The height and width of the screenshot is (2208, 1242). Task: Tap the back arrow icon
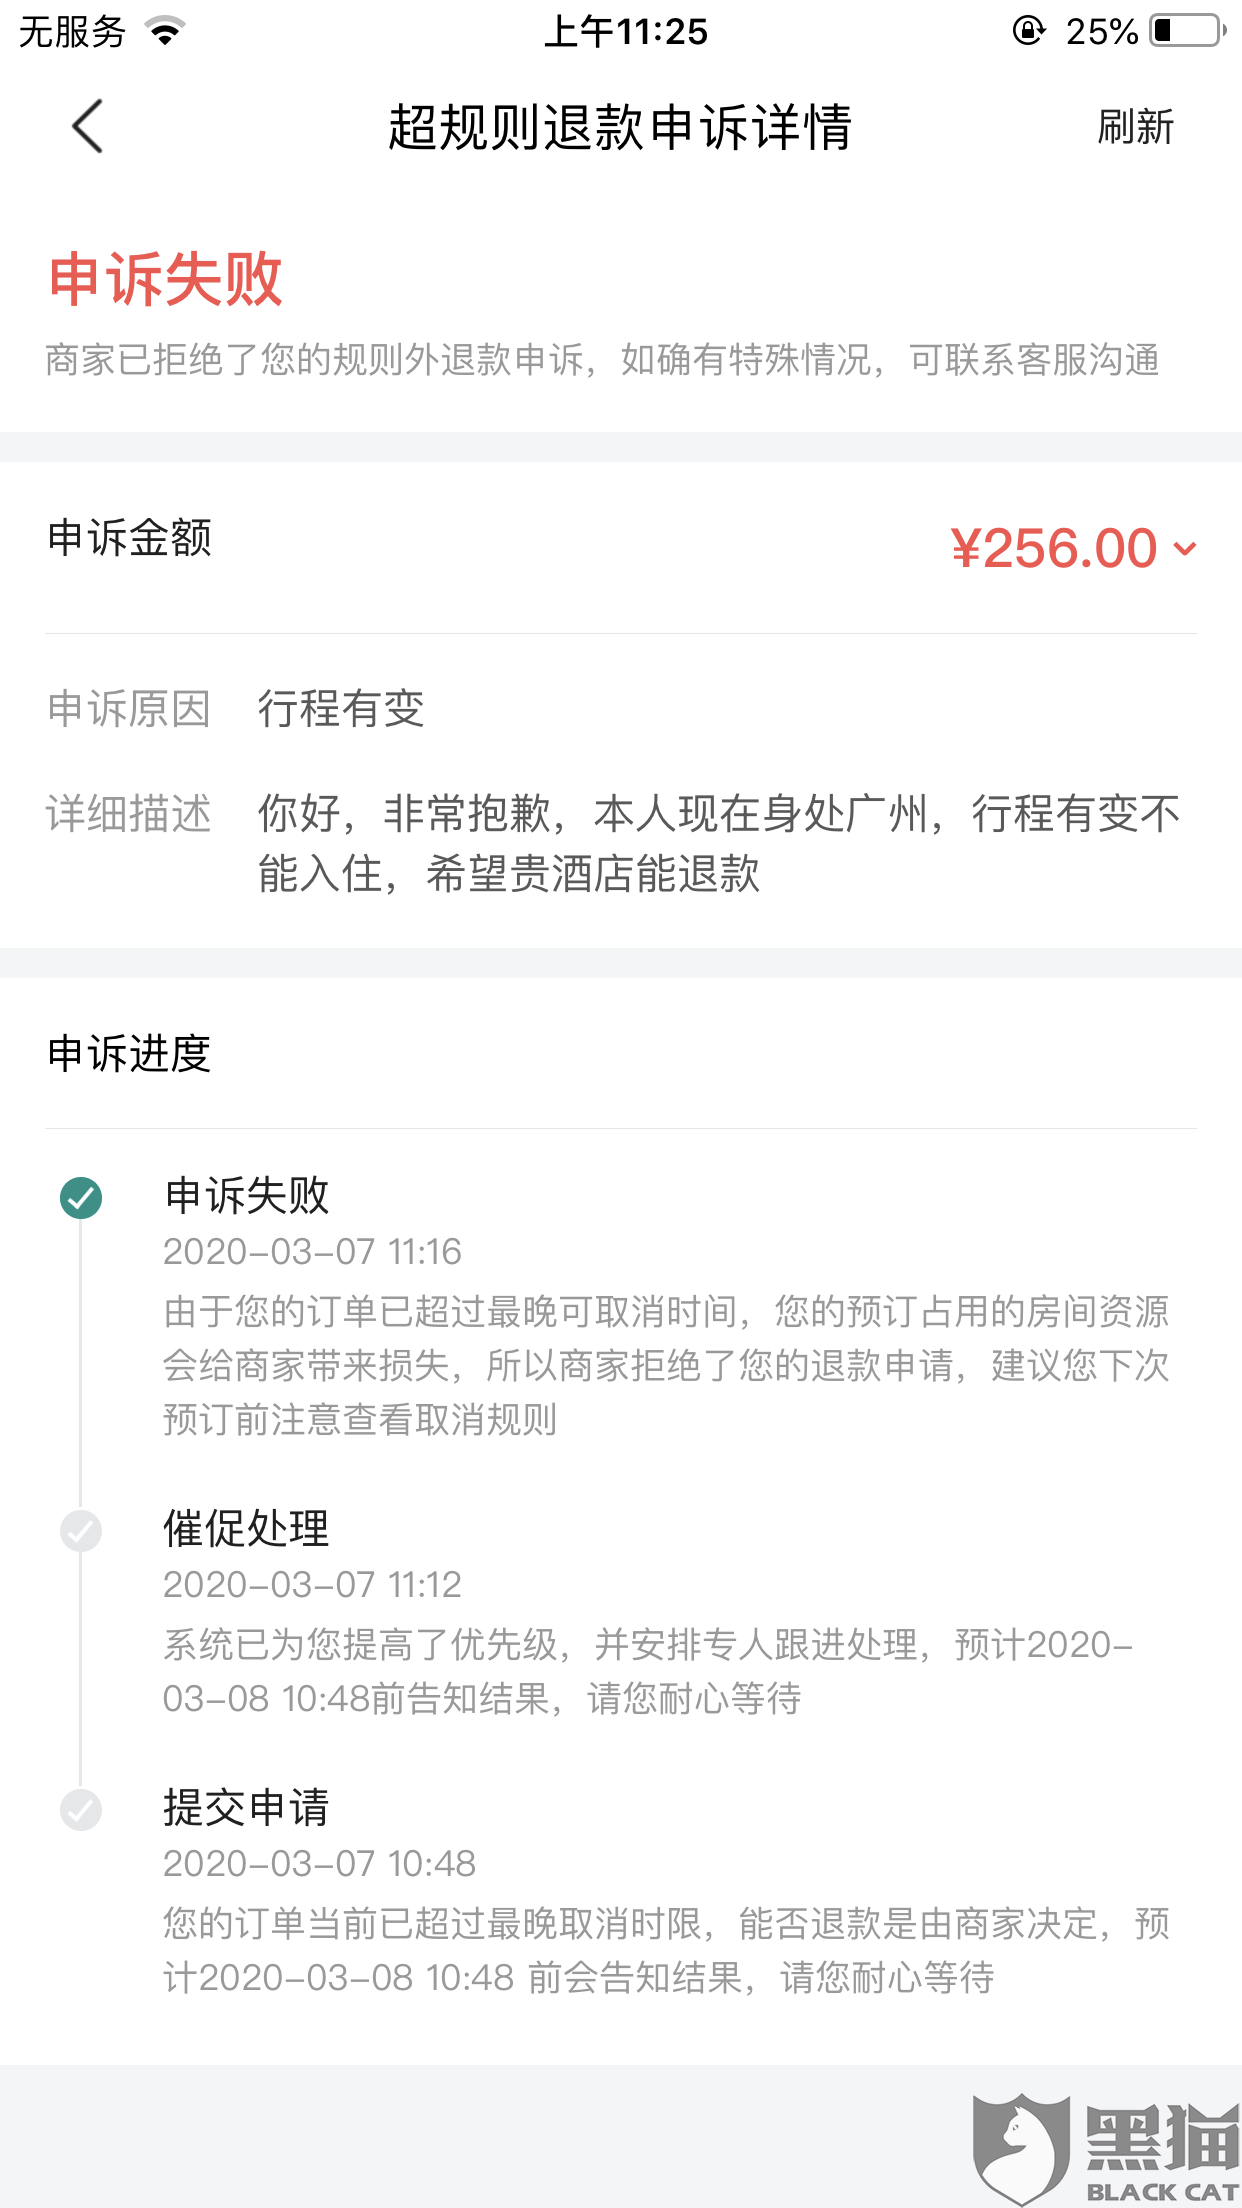tap(88, 127)
